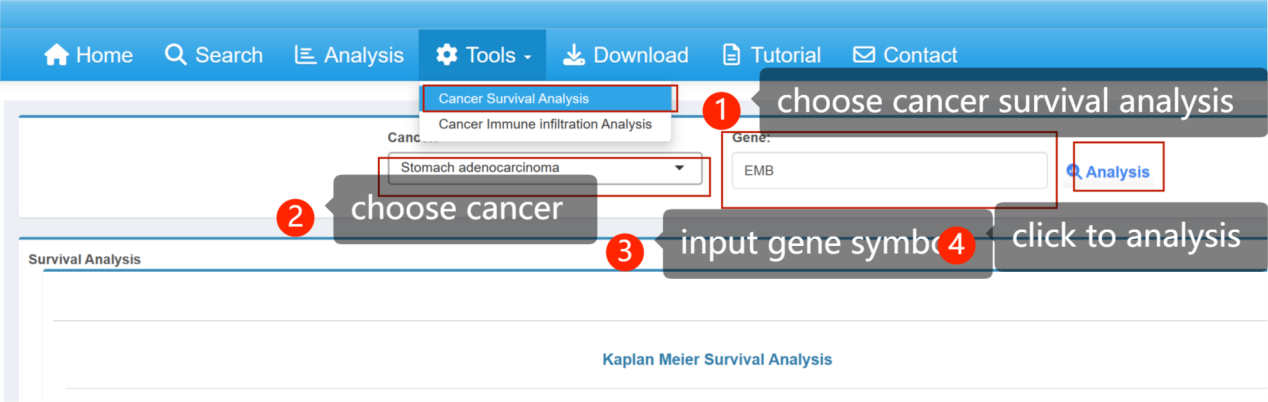Click the Contact envelope icon
Image resolution: width=1268 pixels, height=402 pixels.
[863, 55]
